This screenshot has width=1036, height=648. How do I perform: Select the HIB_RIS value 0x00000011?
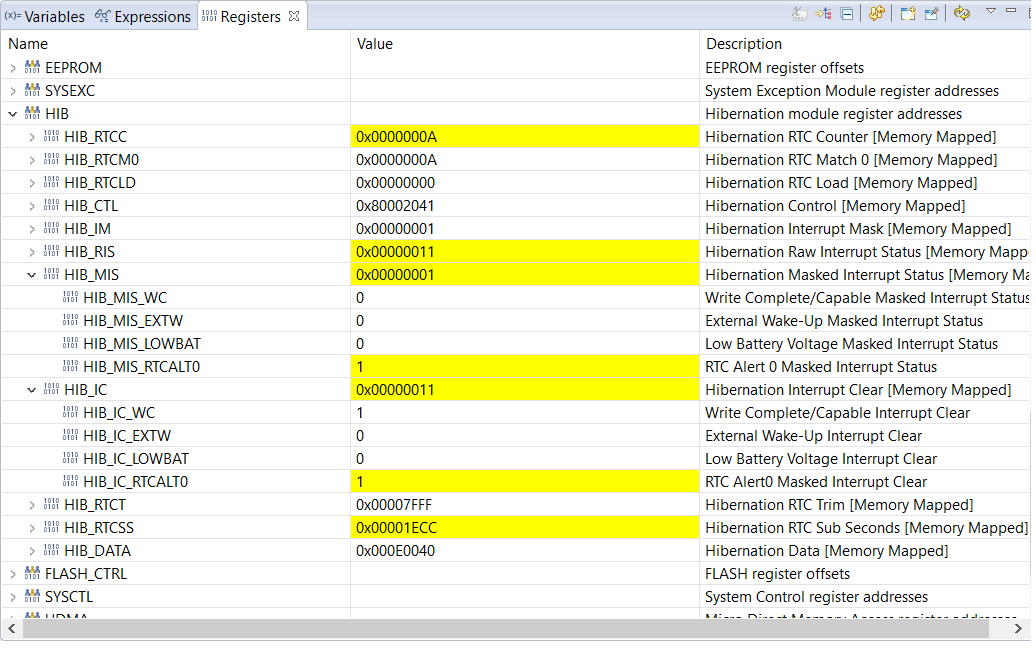tap(525, 252)
